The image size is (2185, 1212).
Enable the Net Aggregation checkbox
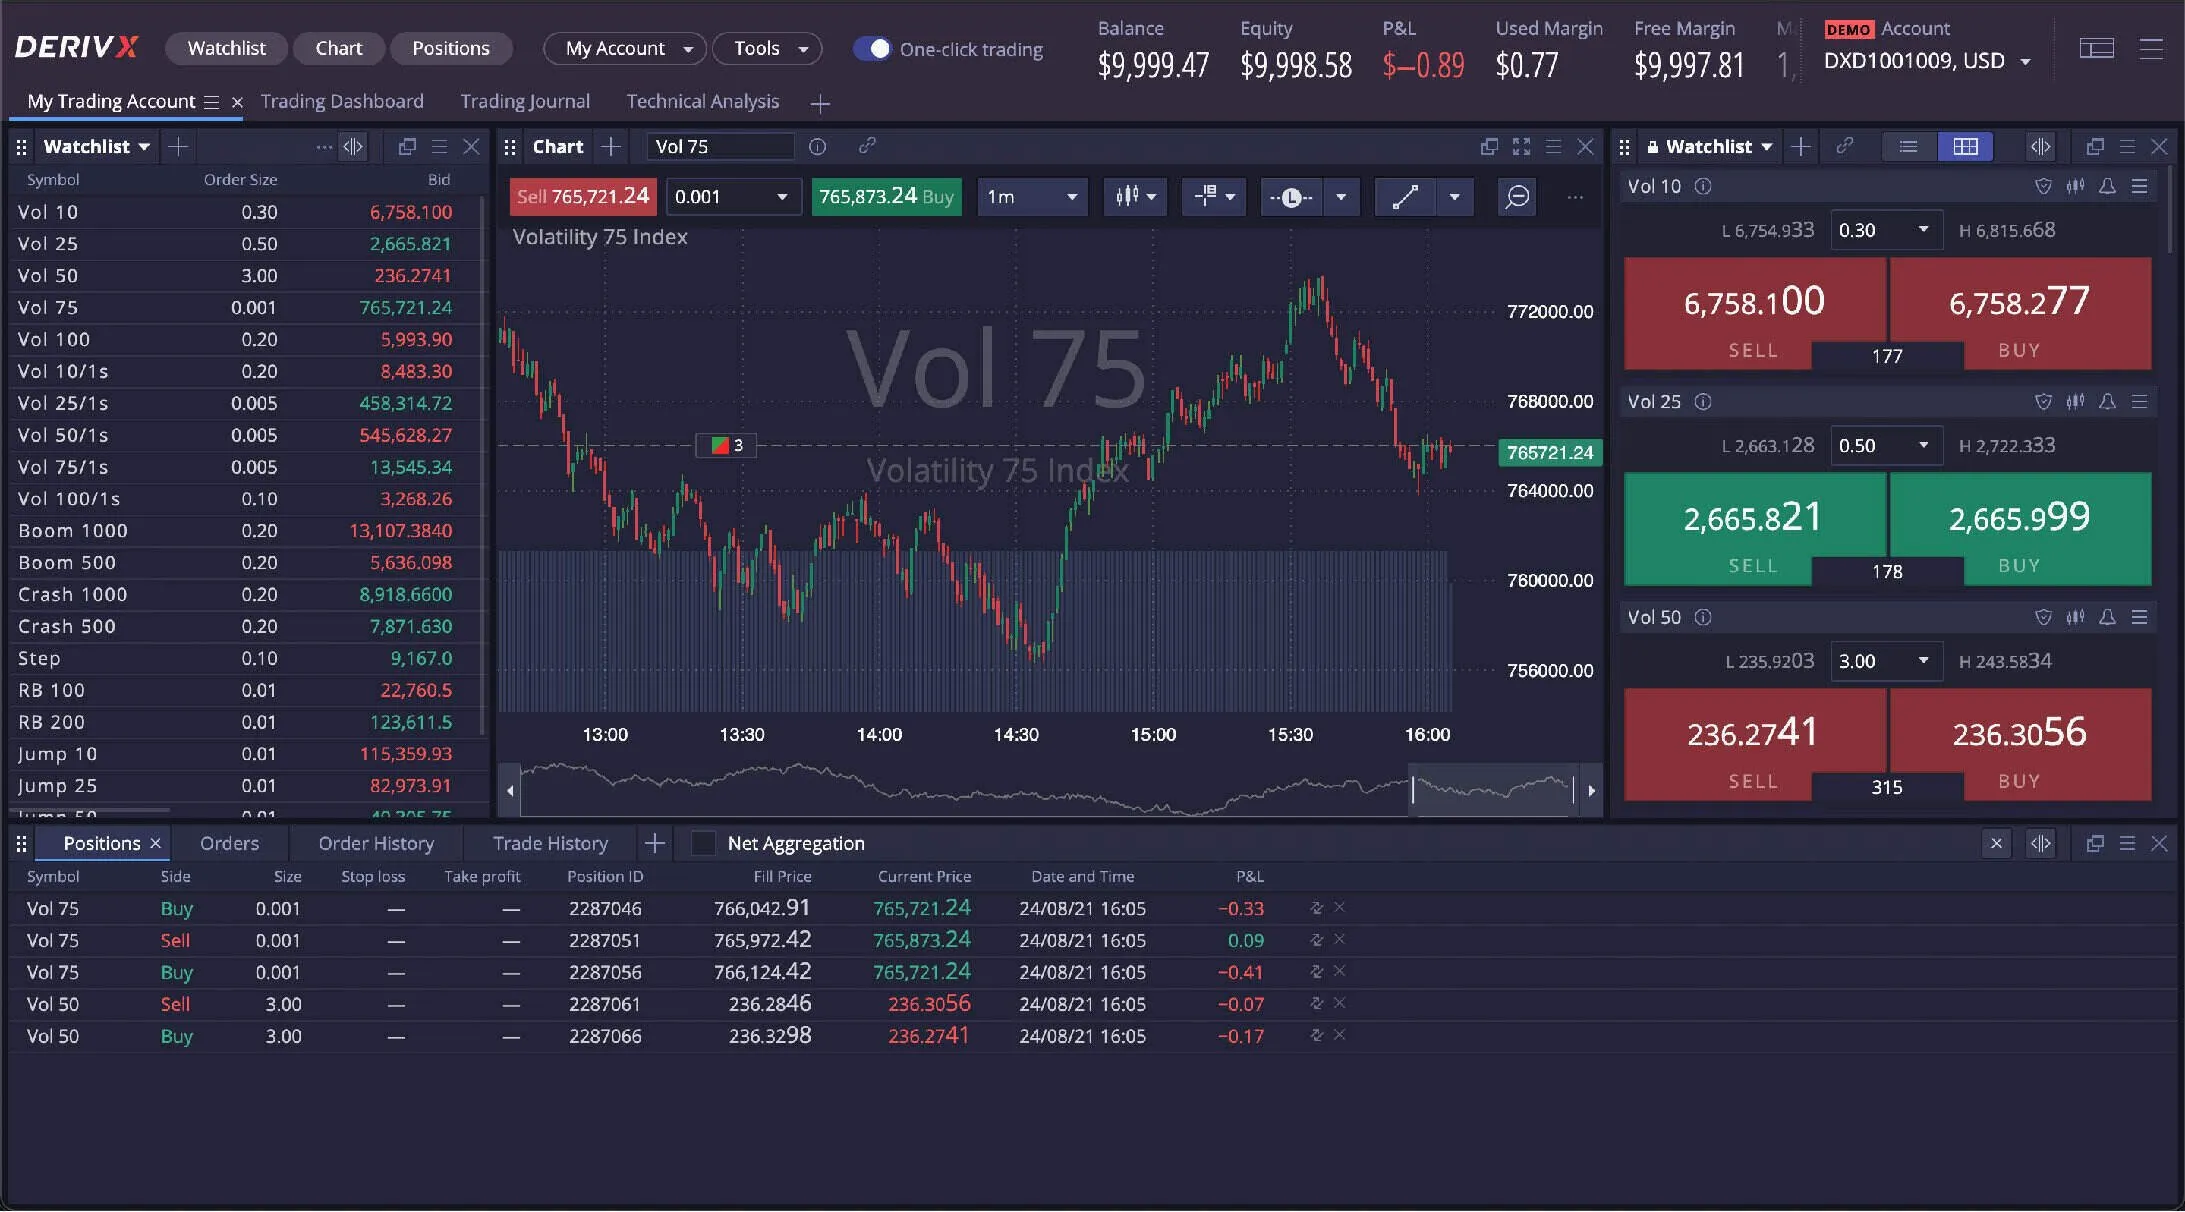(704, 843)
